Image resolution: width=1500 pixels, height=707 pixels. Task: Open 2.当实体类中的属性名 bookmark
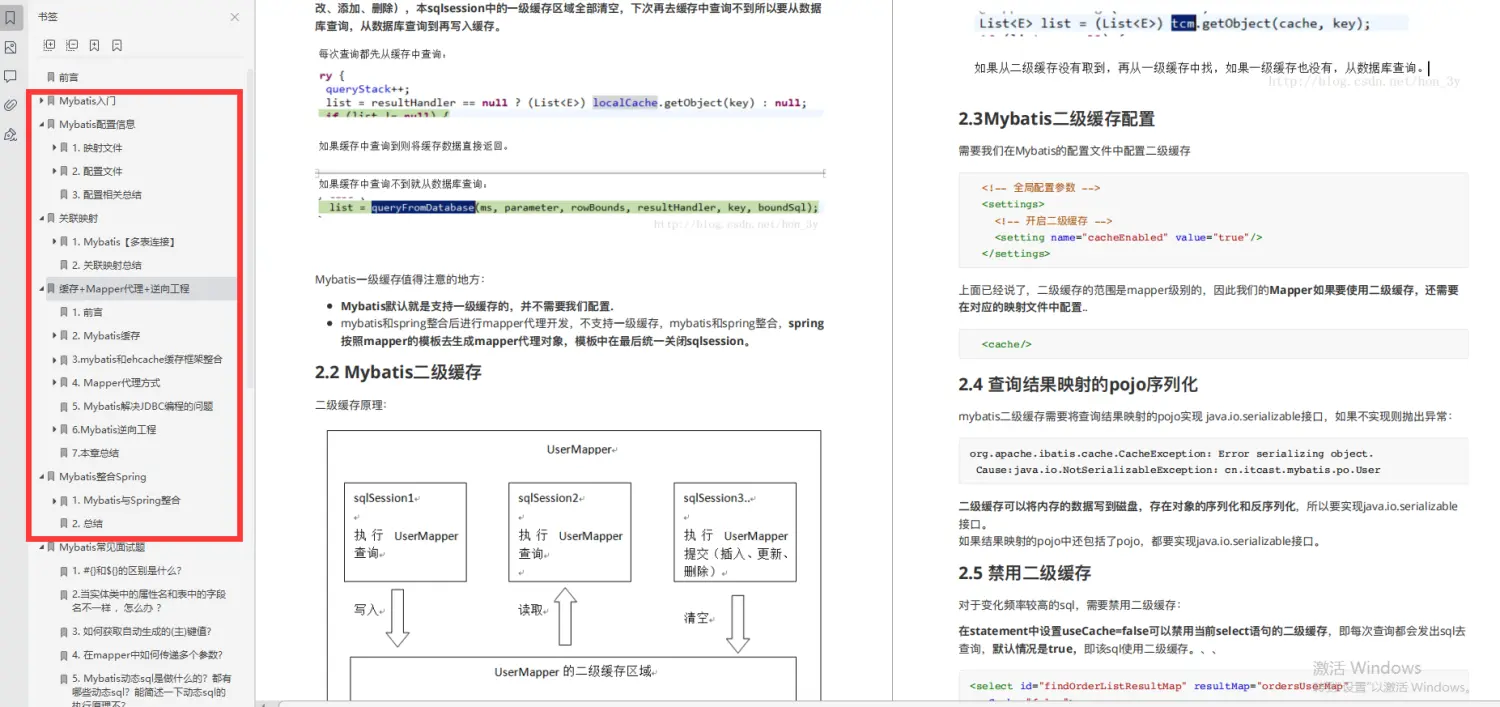point(149,600)
